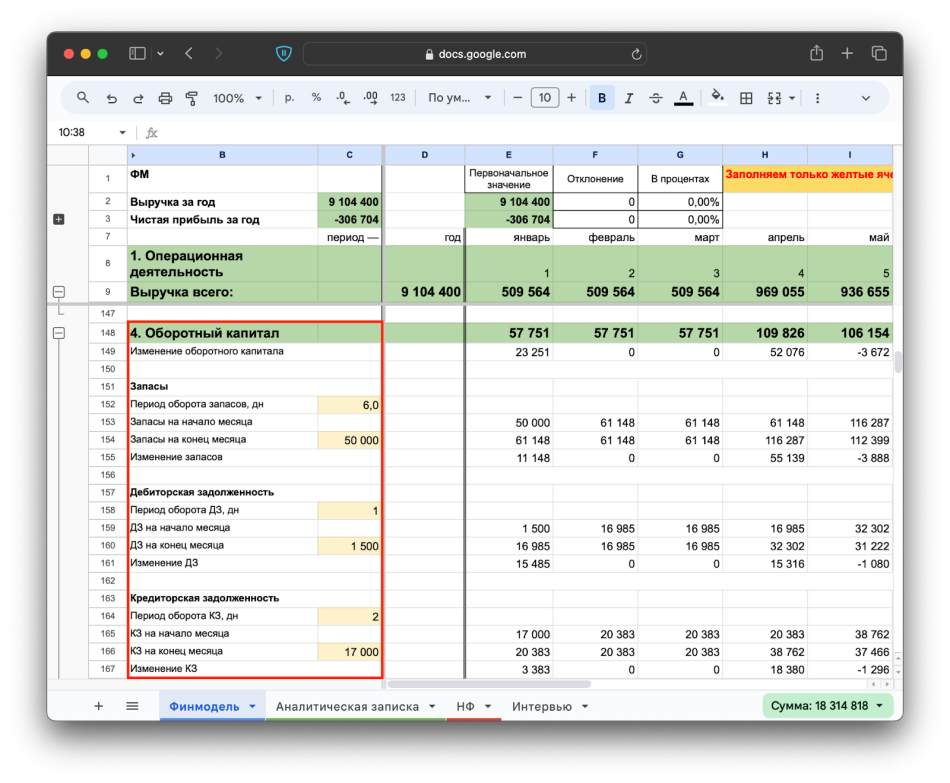The image size is (950, 783).
Task: Open the text color picker
Action: pyautogui.click(x=683, y=98)
